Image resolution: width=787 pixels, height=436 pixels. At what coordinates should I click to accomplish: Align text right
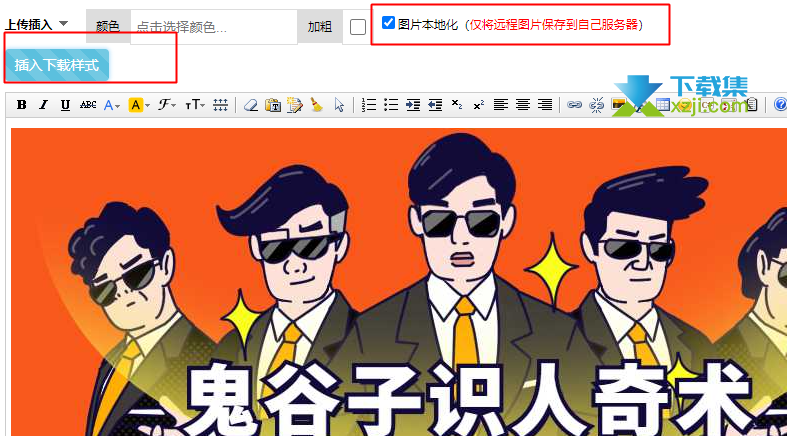(545, 105)
